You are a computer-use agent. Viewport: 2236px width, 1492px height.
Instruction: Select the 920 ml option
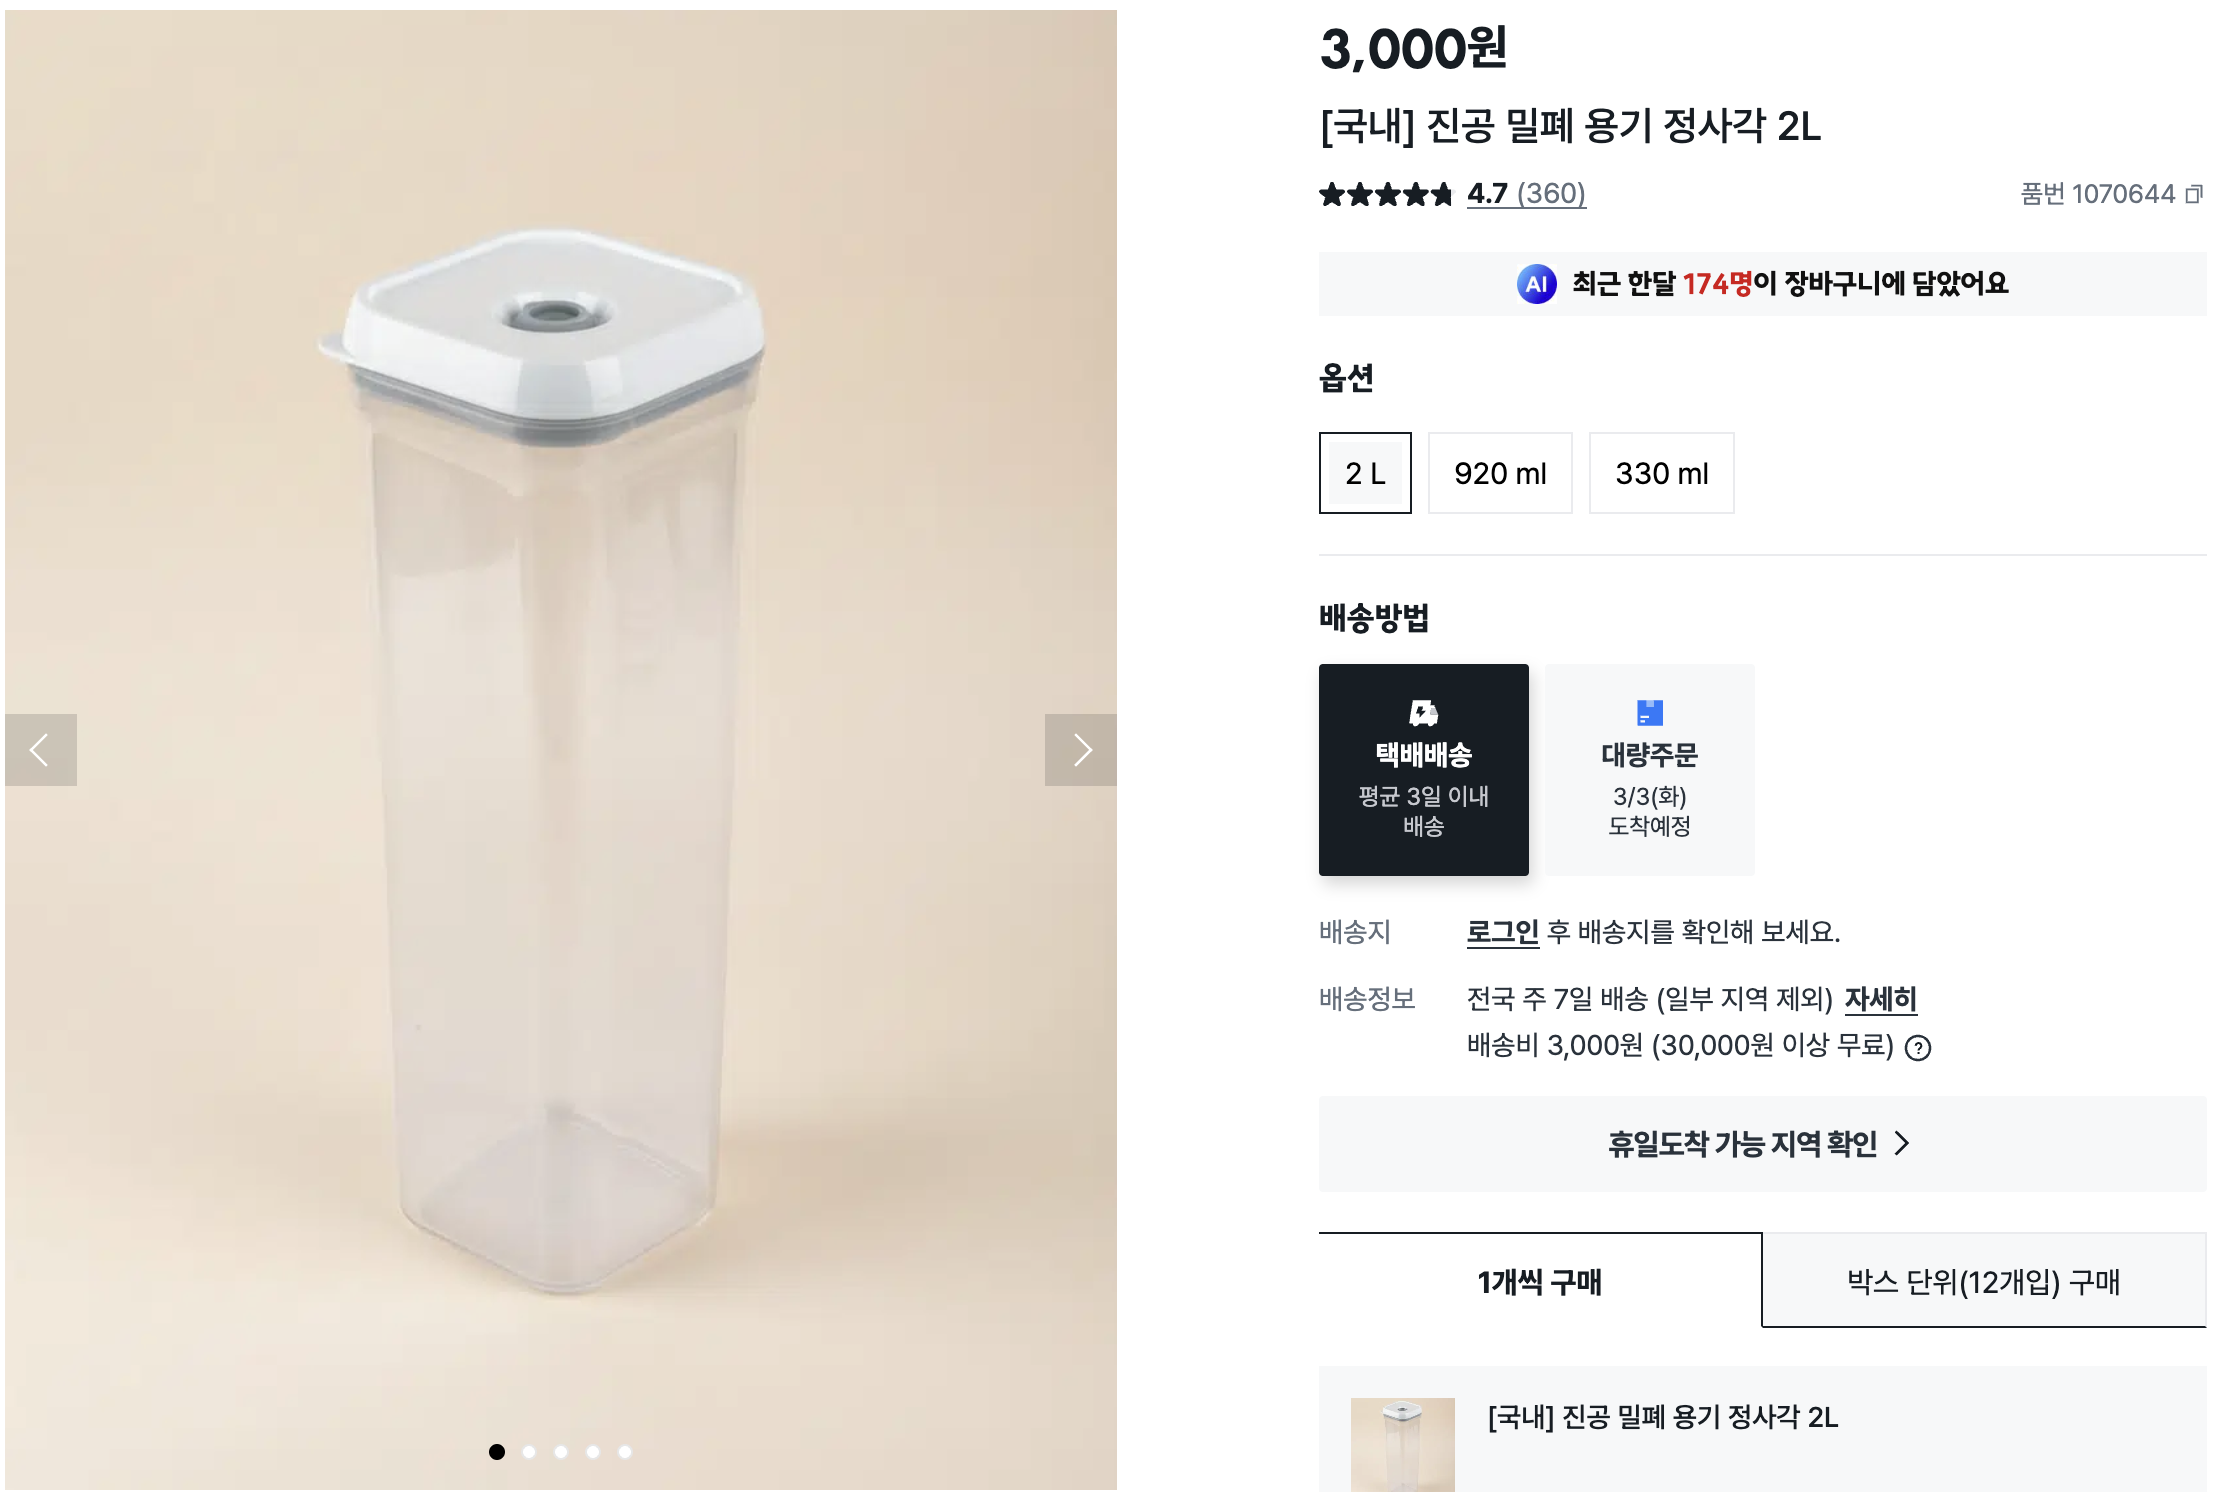[x=1500, y=473]
